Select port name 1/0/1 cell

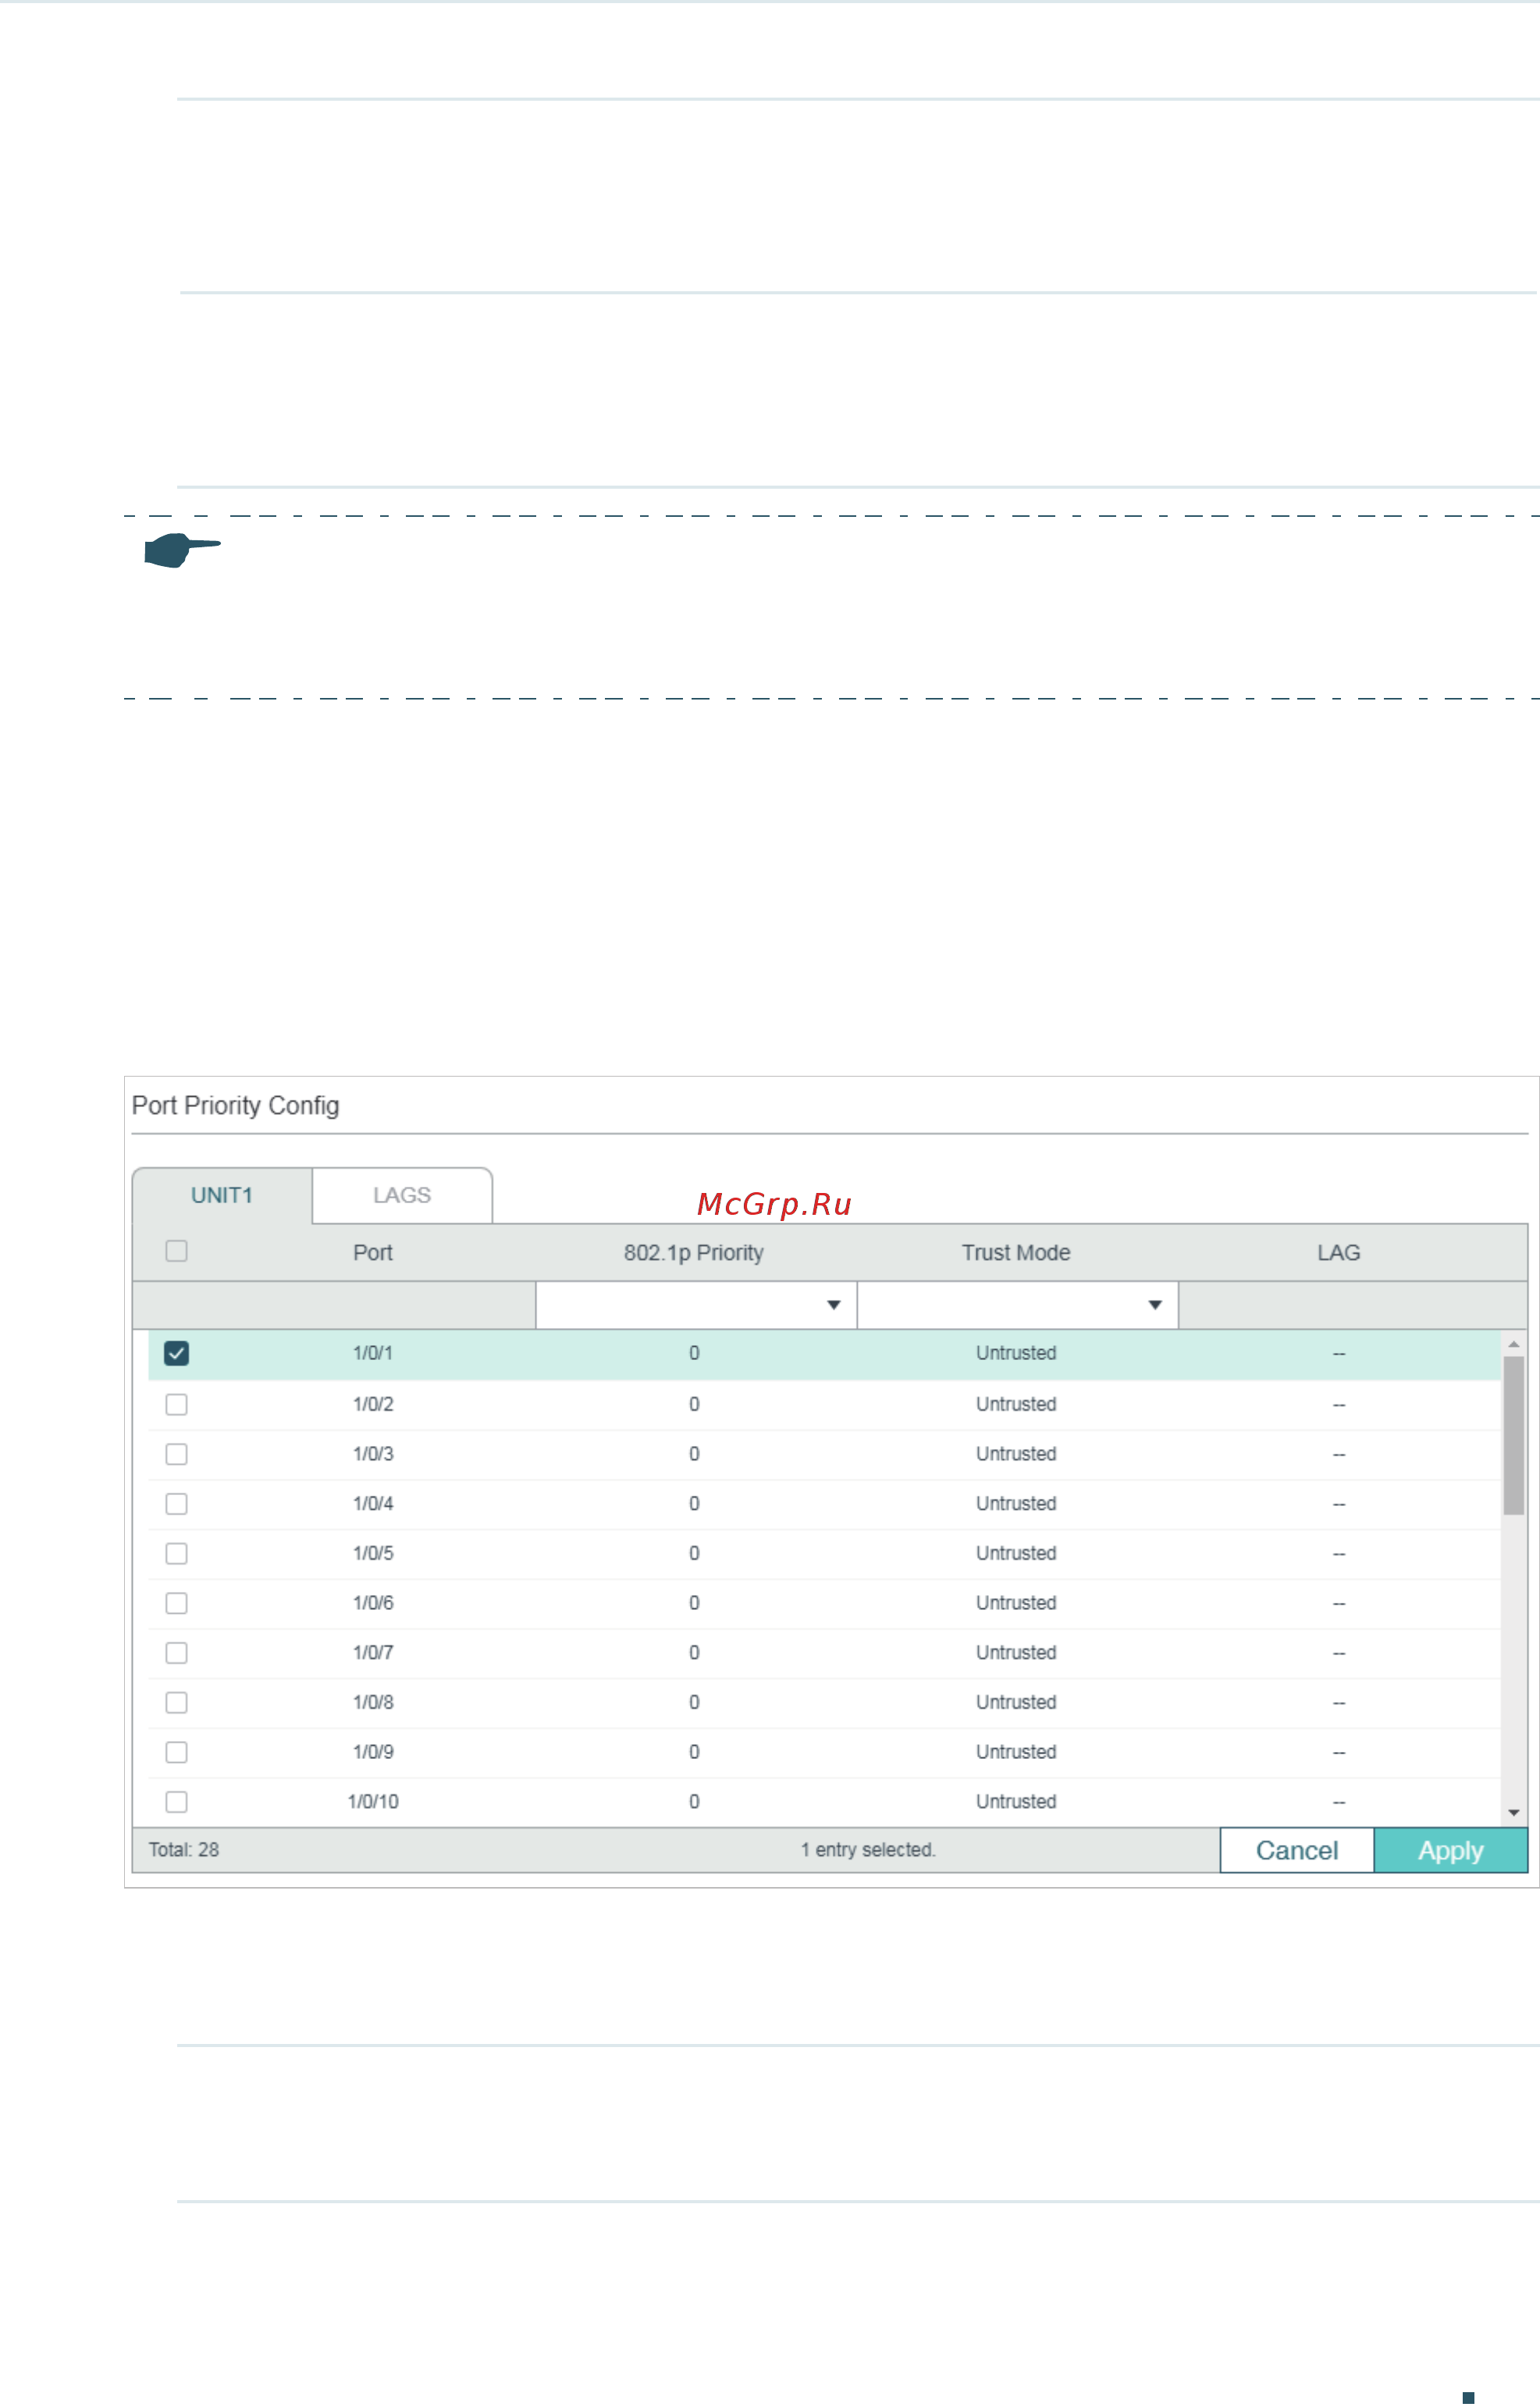(x=373, y=1353)
